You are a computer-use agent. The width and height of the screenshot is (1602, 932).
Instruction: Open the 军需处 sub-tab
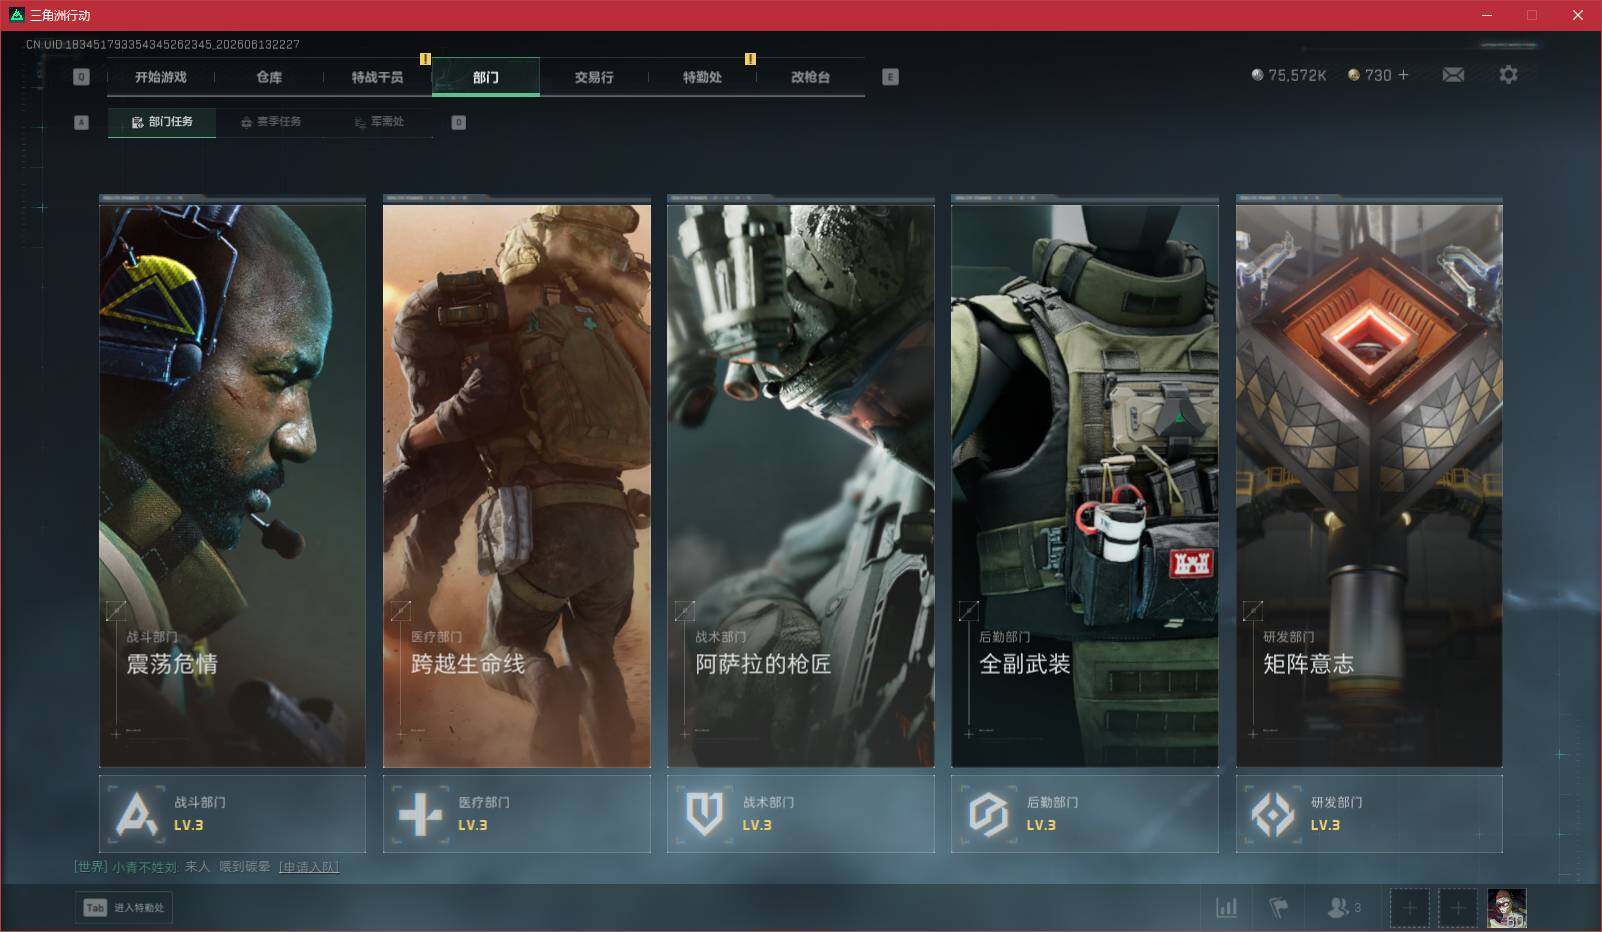click(x=379, y=122)
